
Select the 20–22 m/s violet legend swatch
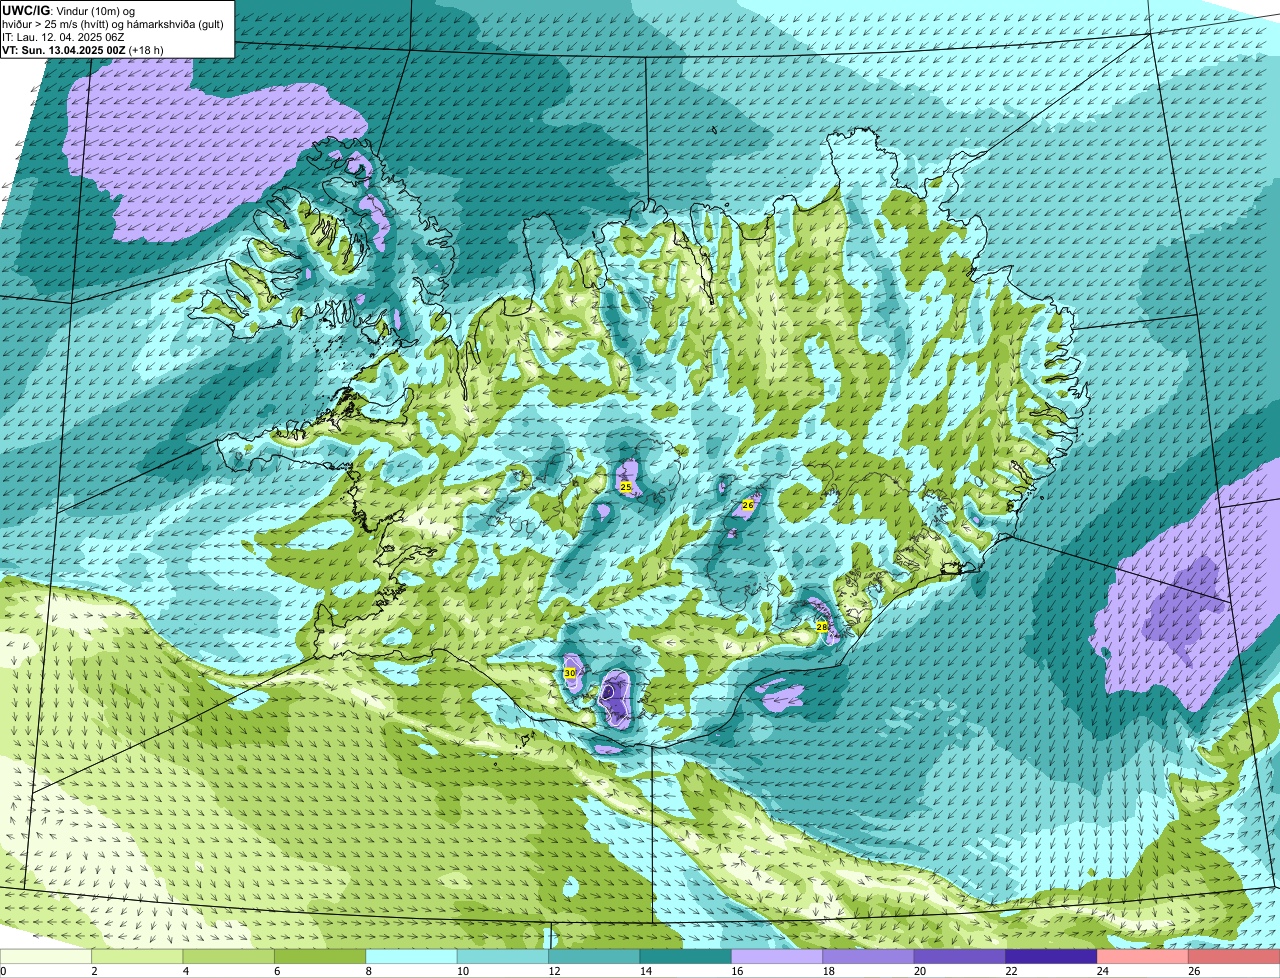click(x=960, y=956)
